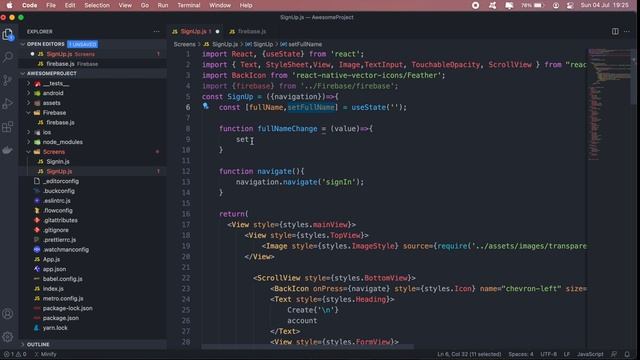The width and height of the screenshot is (640, 360).
Task: Click the Screens breadcrumb segment
Action: 184,44
